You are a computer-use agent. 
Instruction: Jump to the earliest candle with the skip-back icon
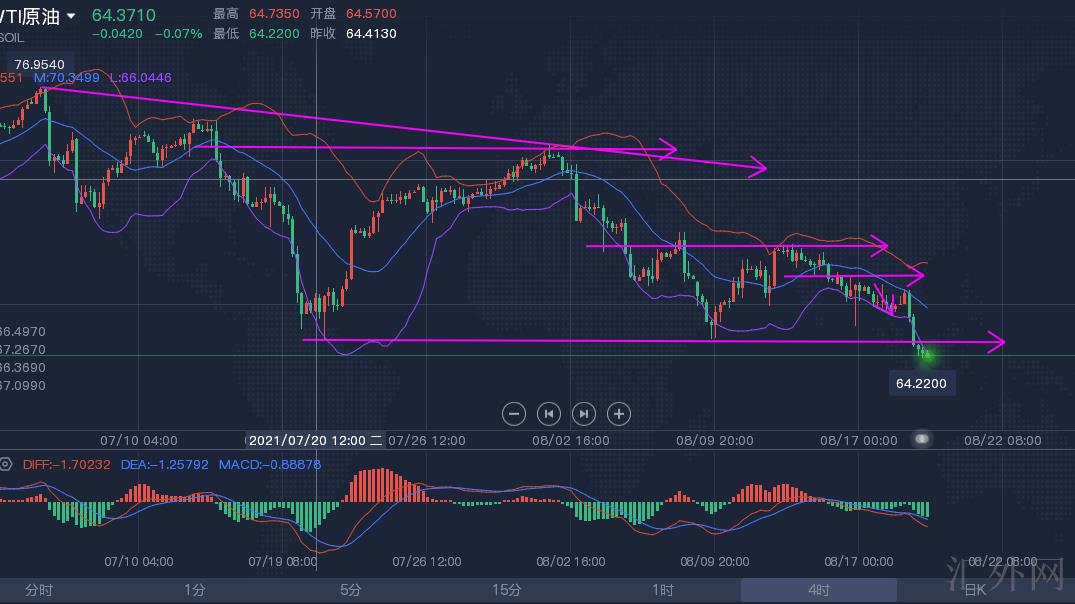548,413
